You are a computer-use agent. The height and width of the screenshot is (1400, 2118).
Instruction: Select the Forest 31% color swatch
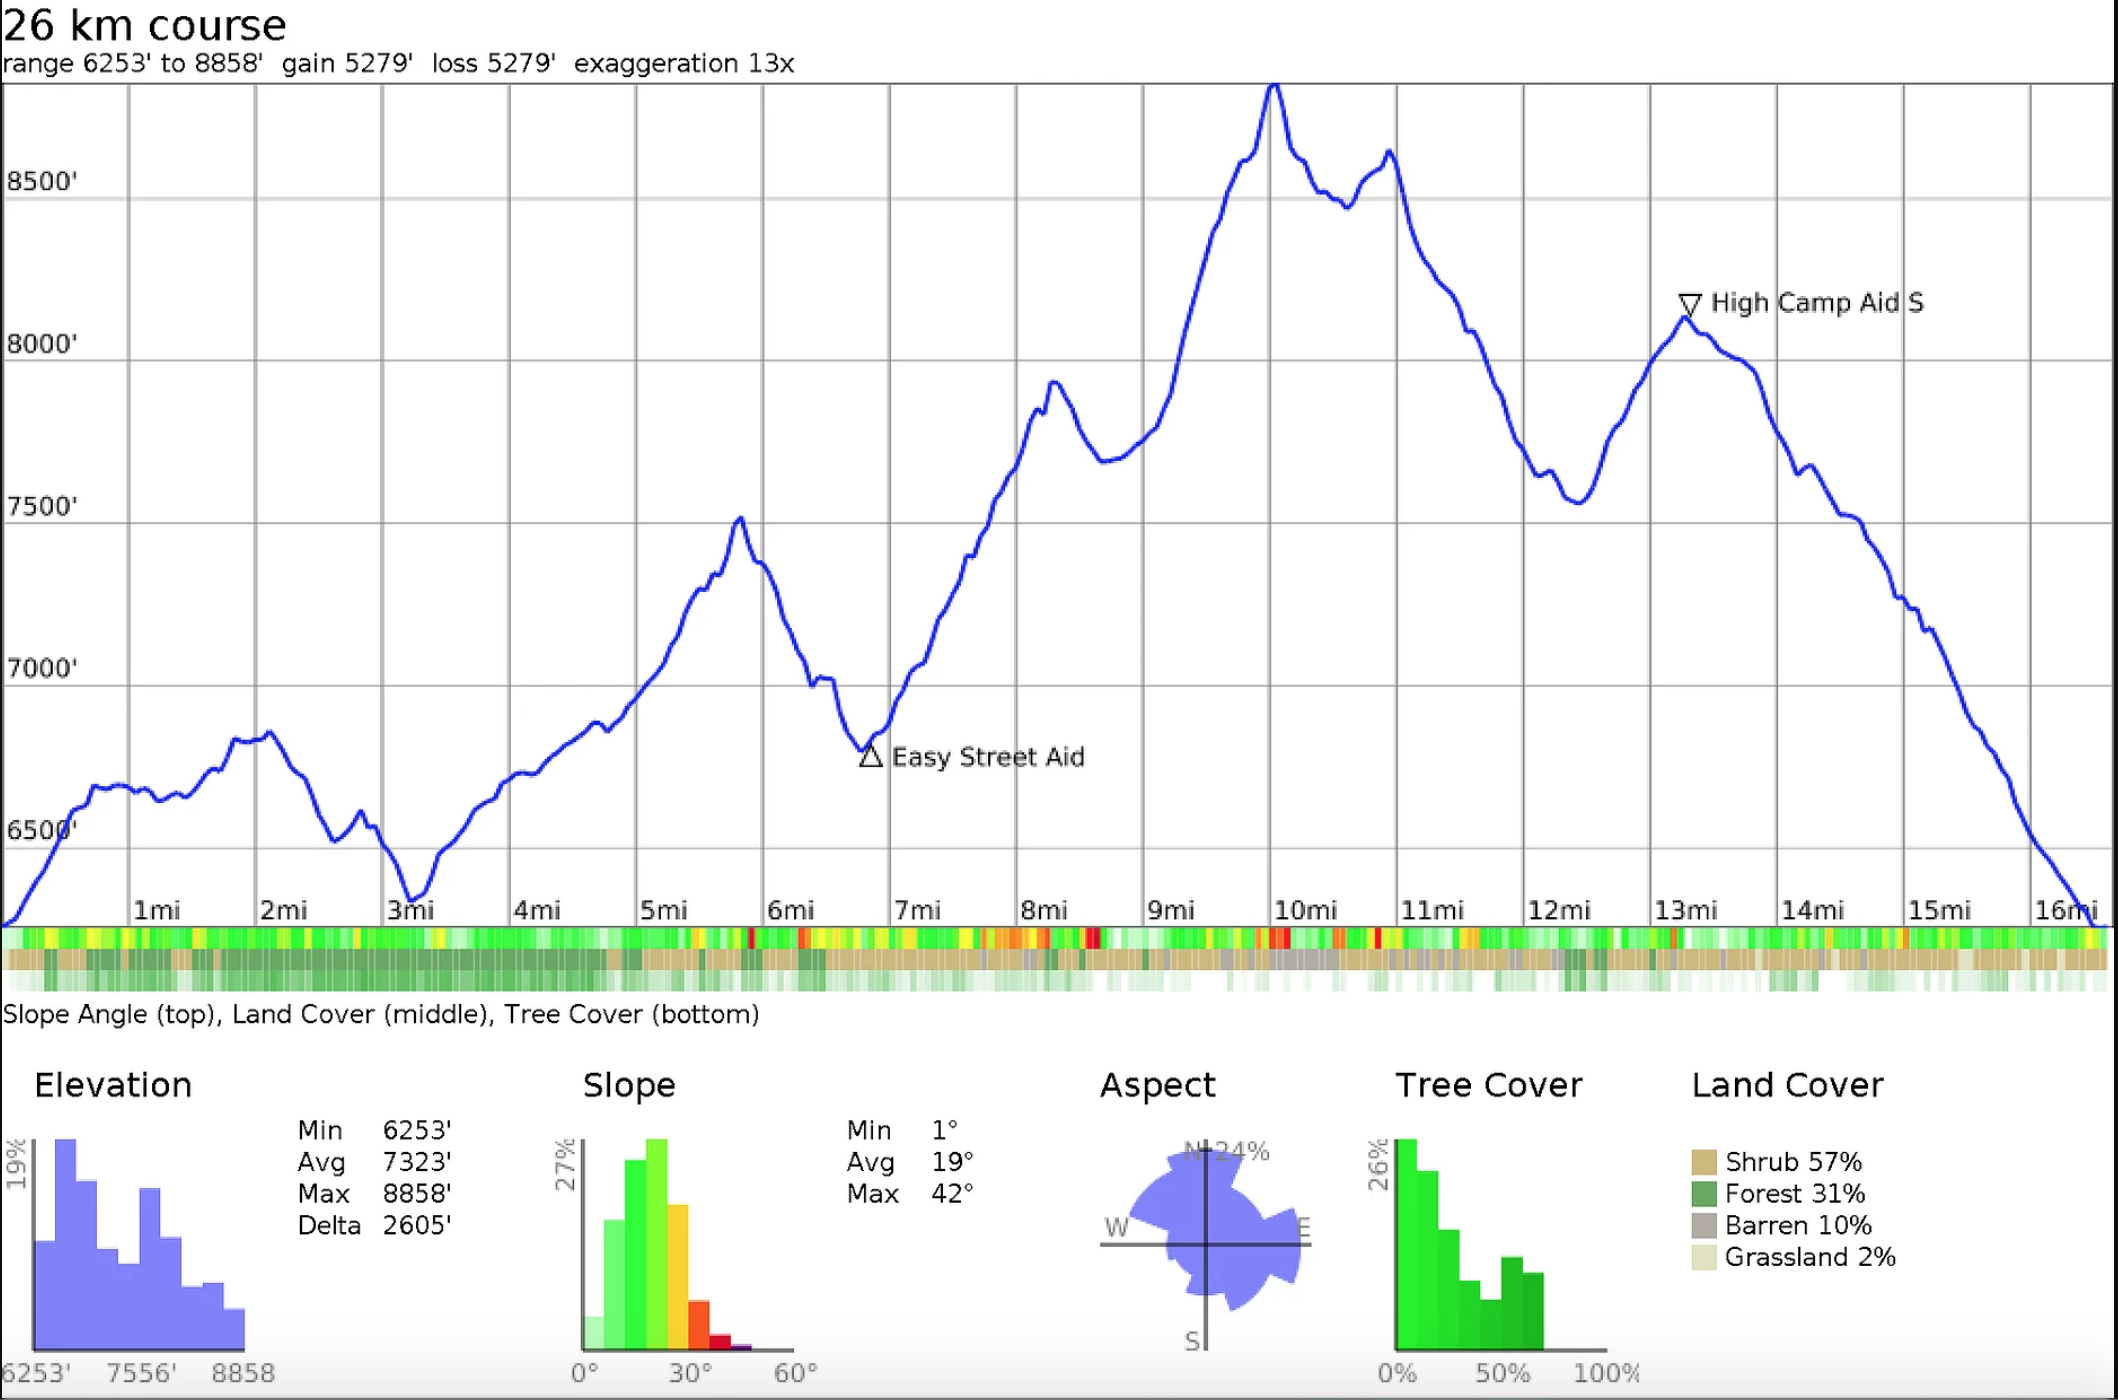1704,1194
